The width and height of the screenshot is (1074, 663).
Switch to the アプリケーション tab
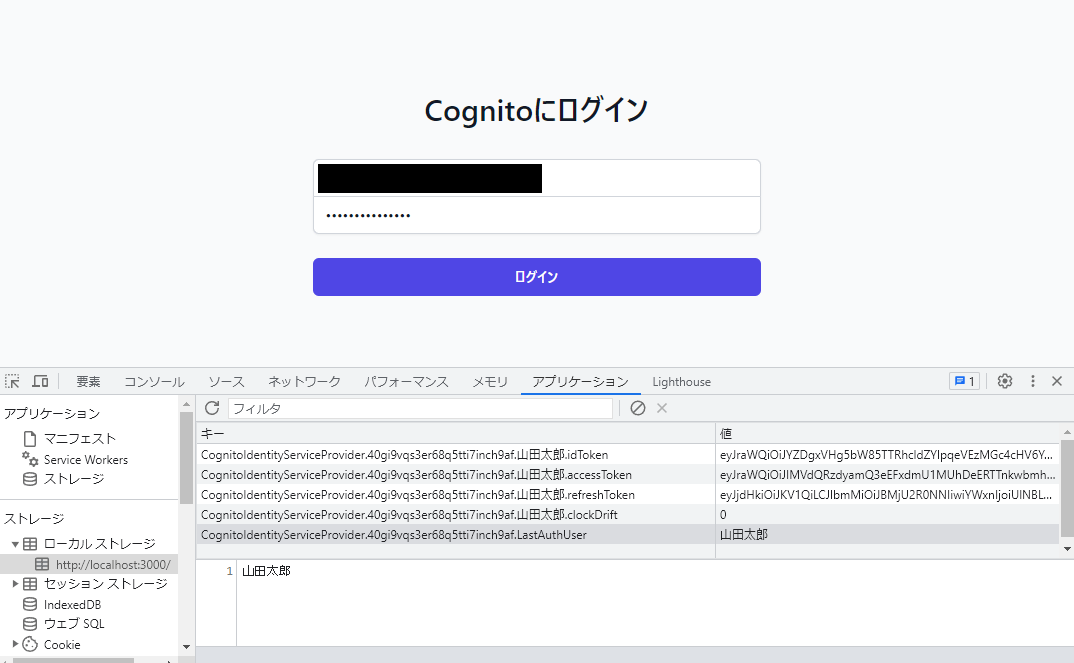580,381
